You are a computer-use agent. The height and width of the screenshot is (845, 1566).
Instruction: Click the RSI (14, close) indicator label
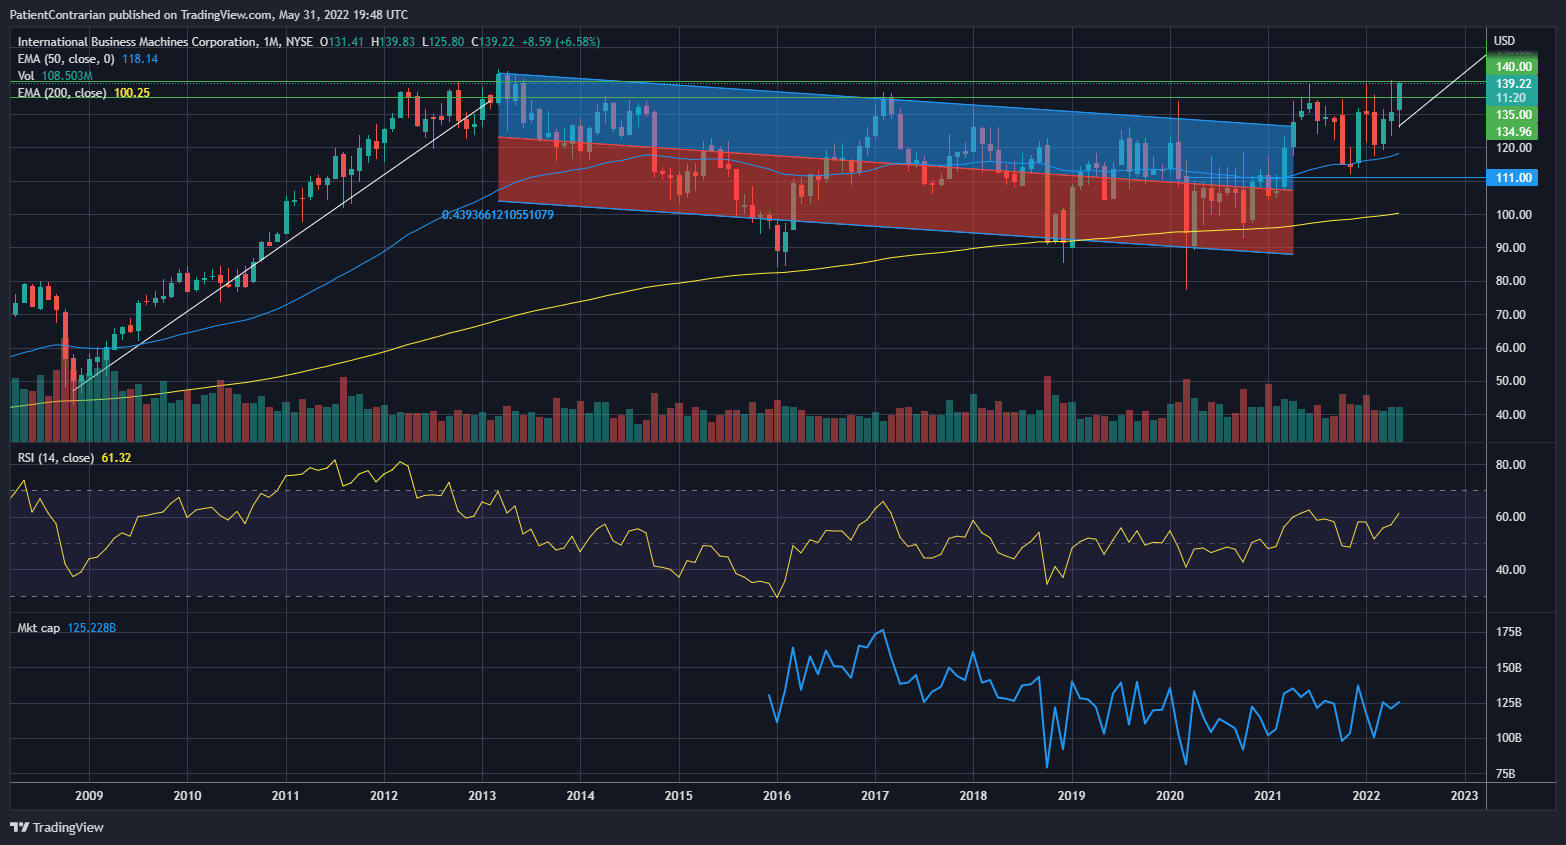click(x=56, y=458)
